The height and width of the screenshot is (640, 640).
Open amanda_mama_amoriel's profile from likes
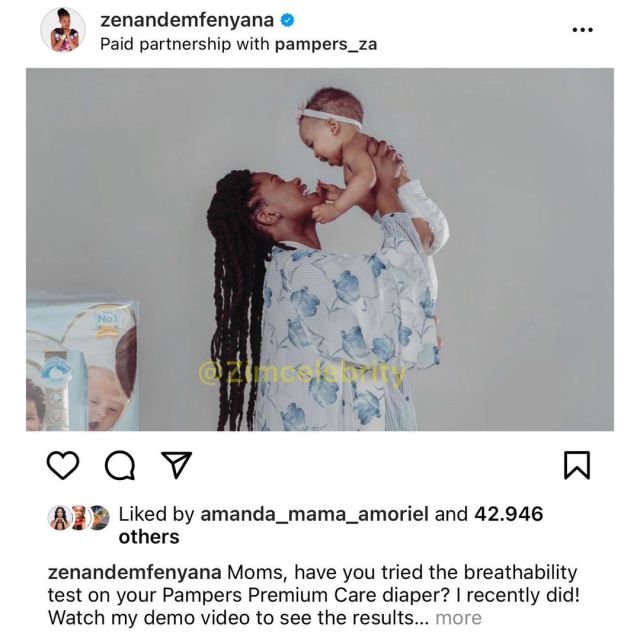click(314, 514)
